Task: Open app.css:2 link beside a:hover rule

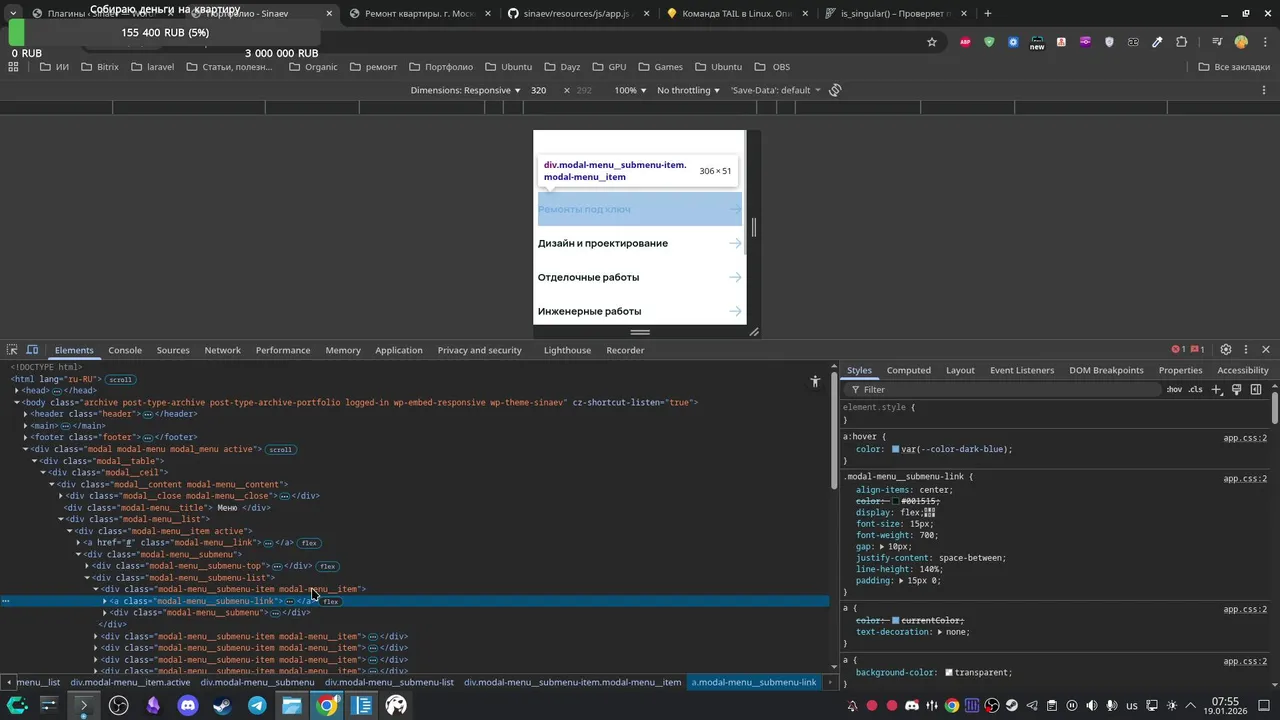Action: coord(1245,438)
